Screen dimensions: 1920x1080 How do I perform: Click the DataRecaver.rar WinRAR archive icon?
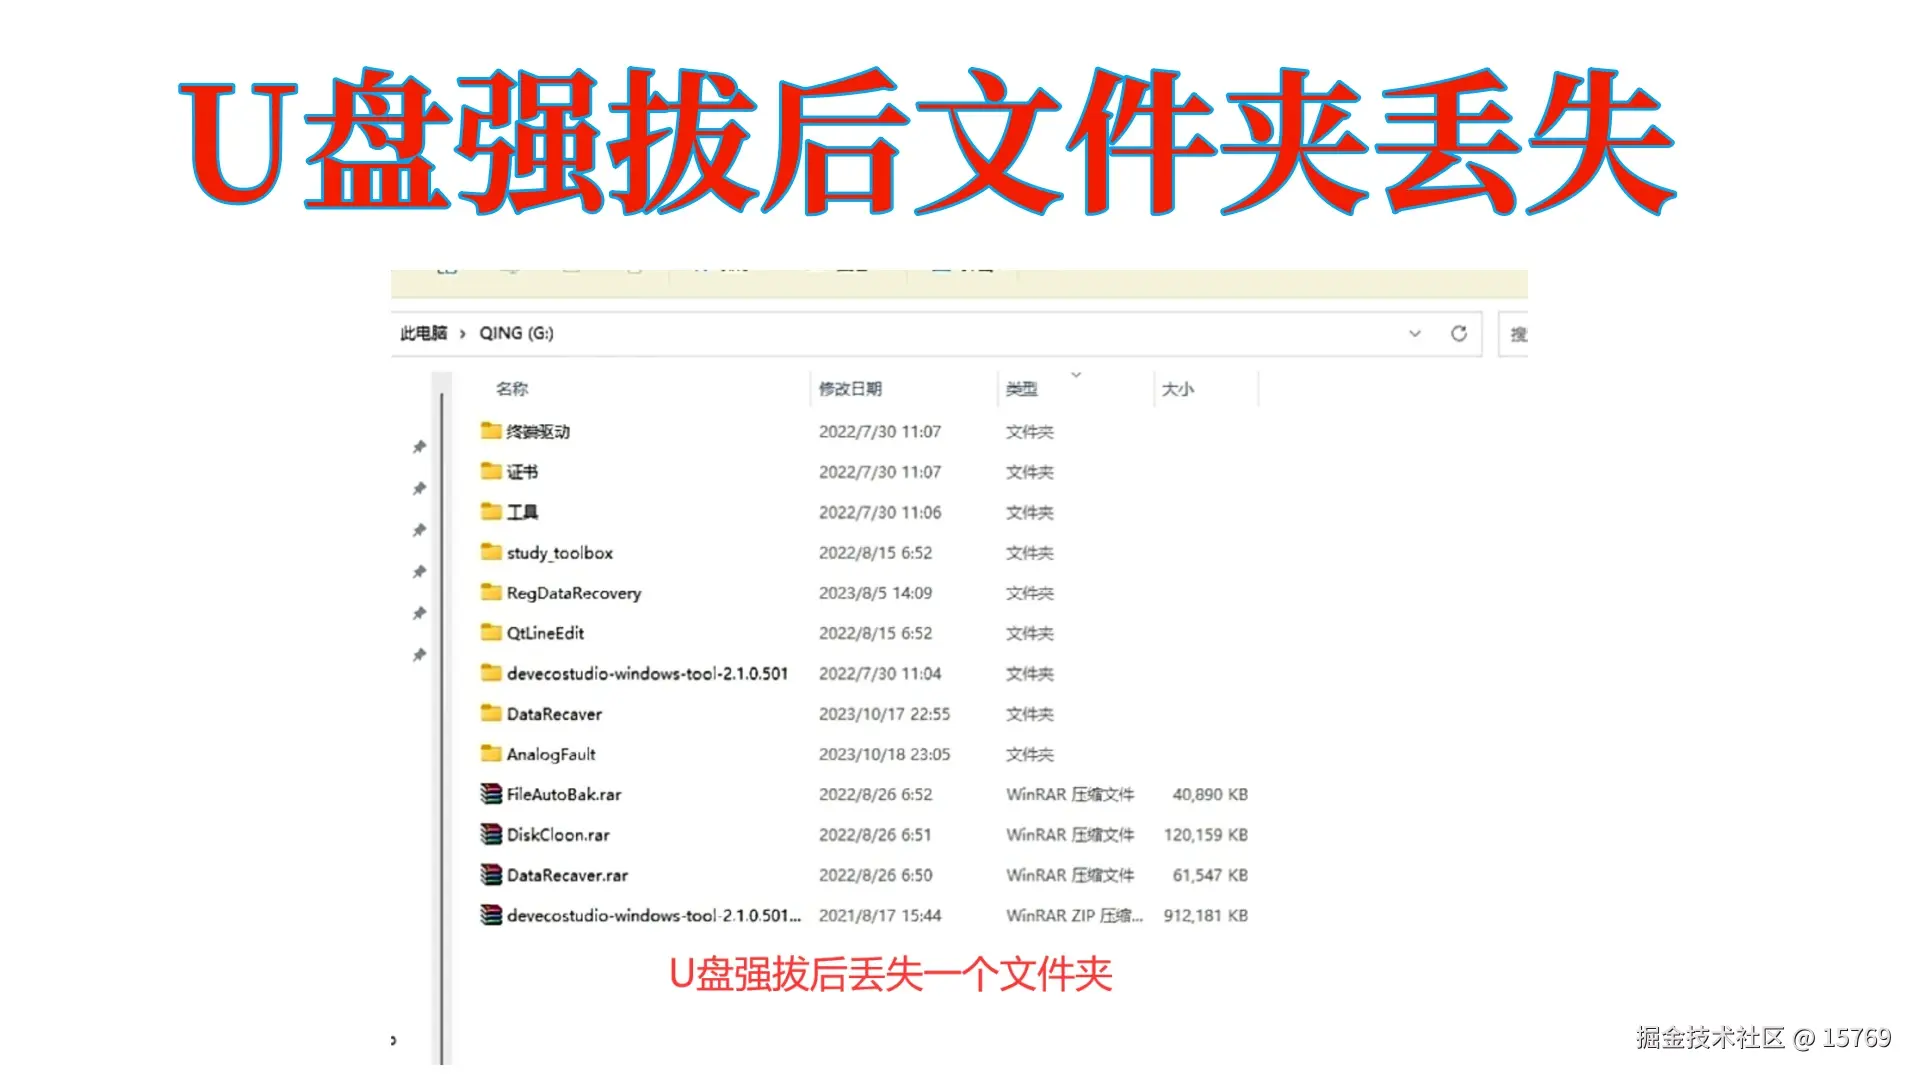pos(492,875)
